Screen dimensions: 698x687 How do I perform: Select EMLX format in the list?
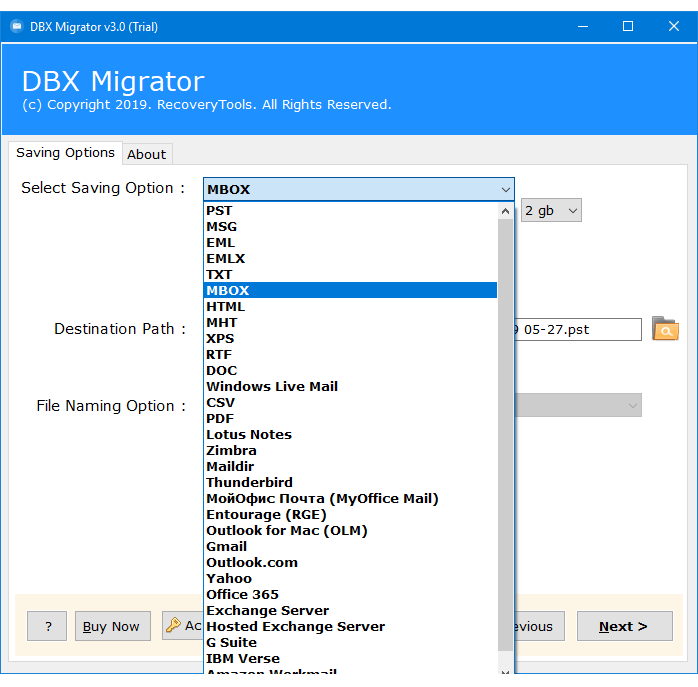click(x=350, y=259)
